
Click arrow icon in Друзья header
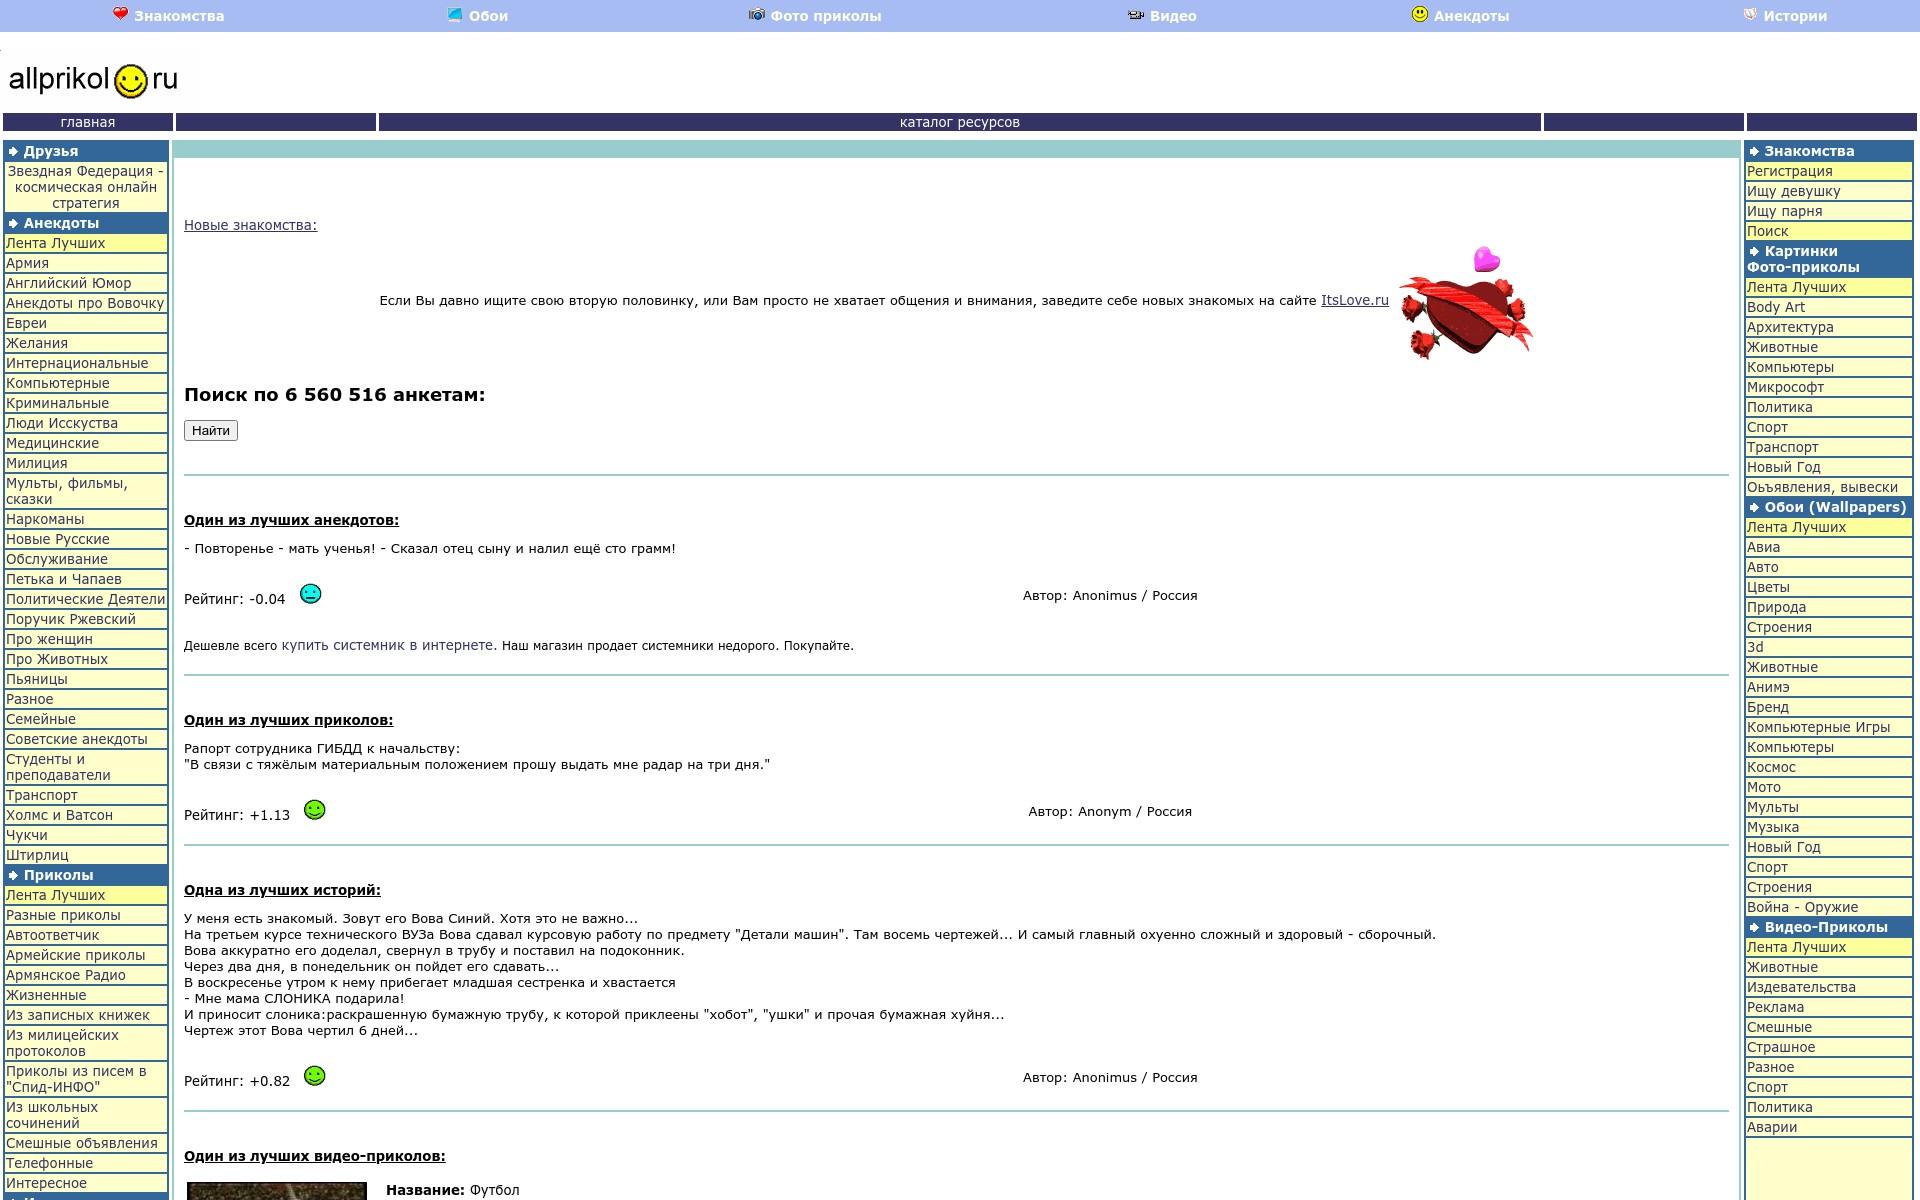(14, 151)
